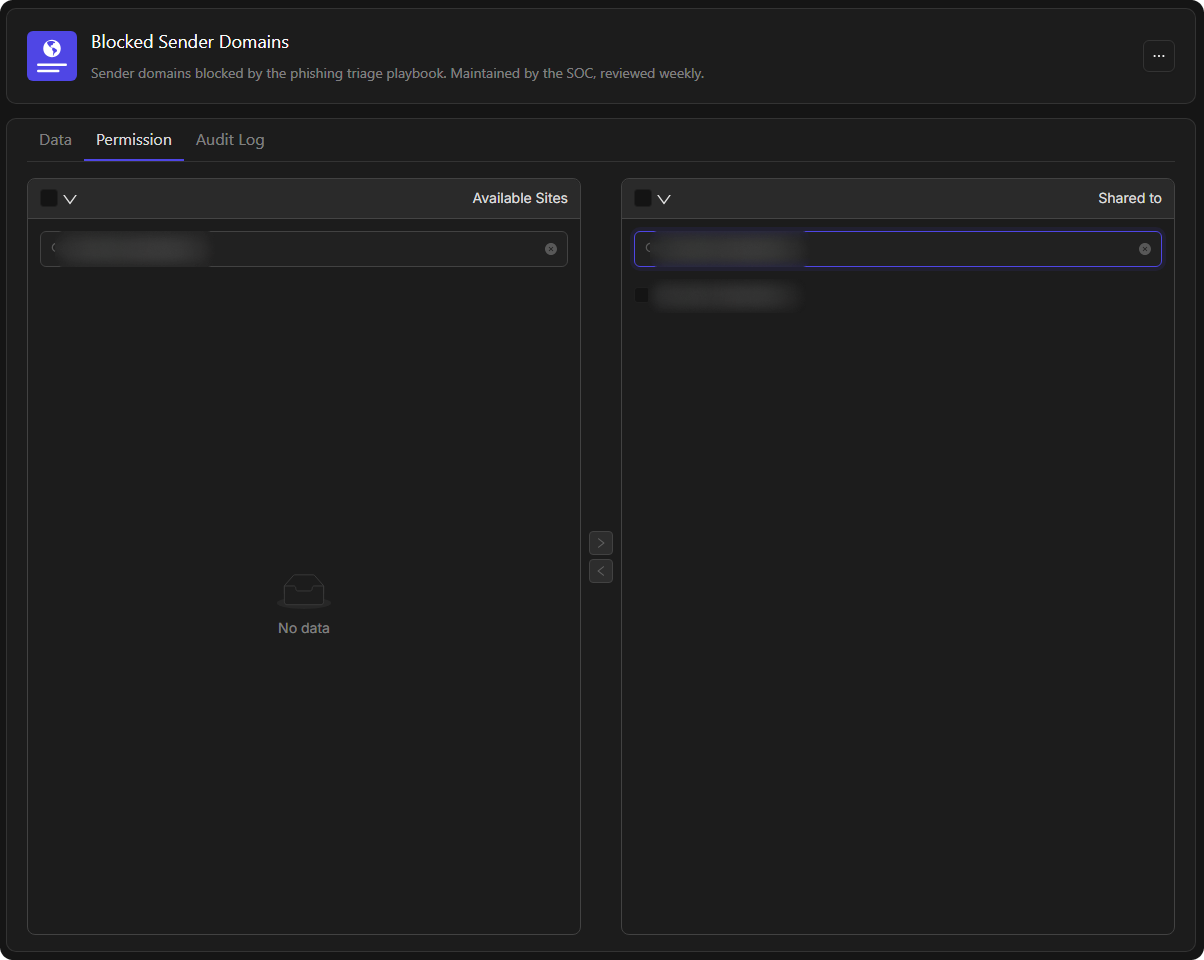Switch to the Data tab
This screenshot has width=1204, height=960.
55,140
